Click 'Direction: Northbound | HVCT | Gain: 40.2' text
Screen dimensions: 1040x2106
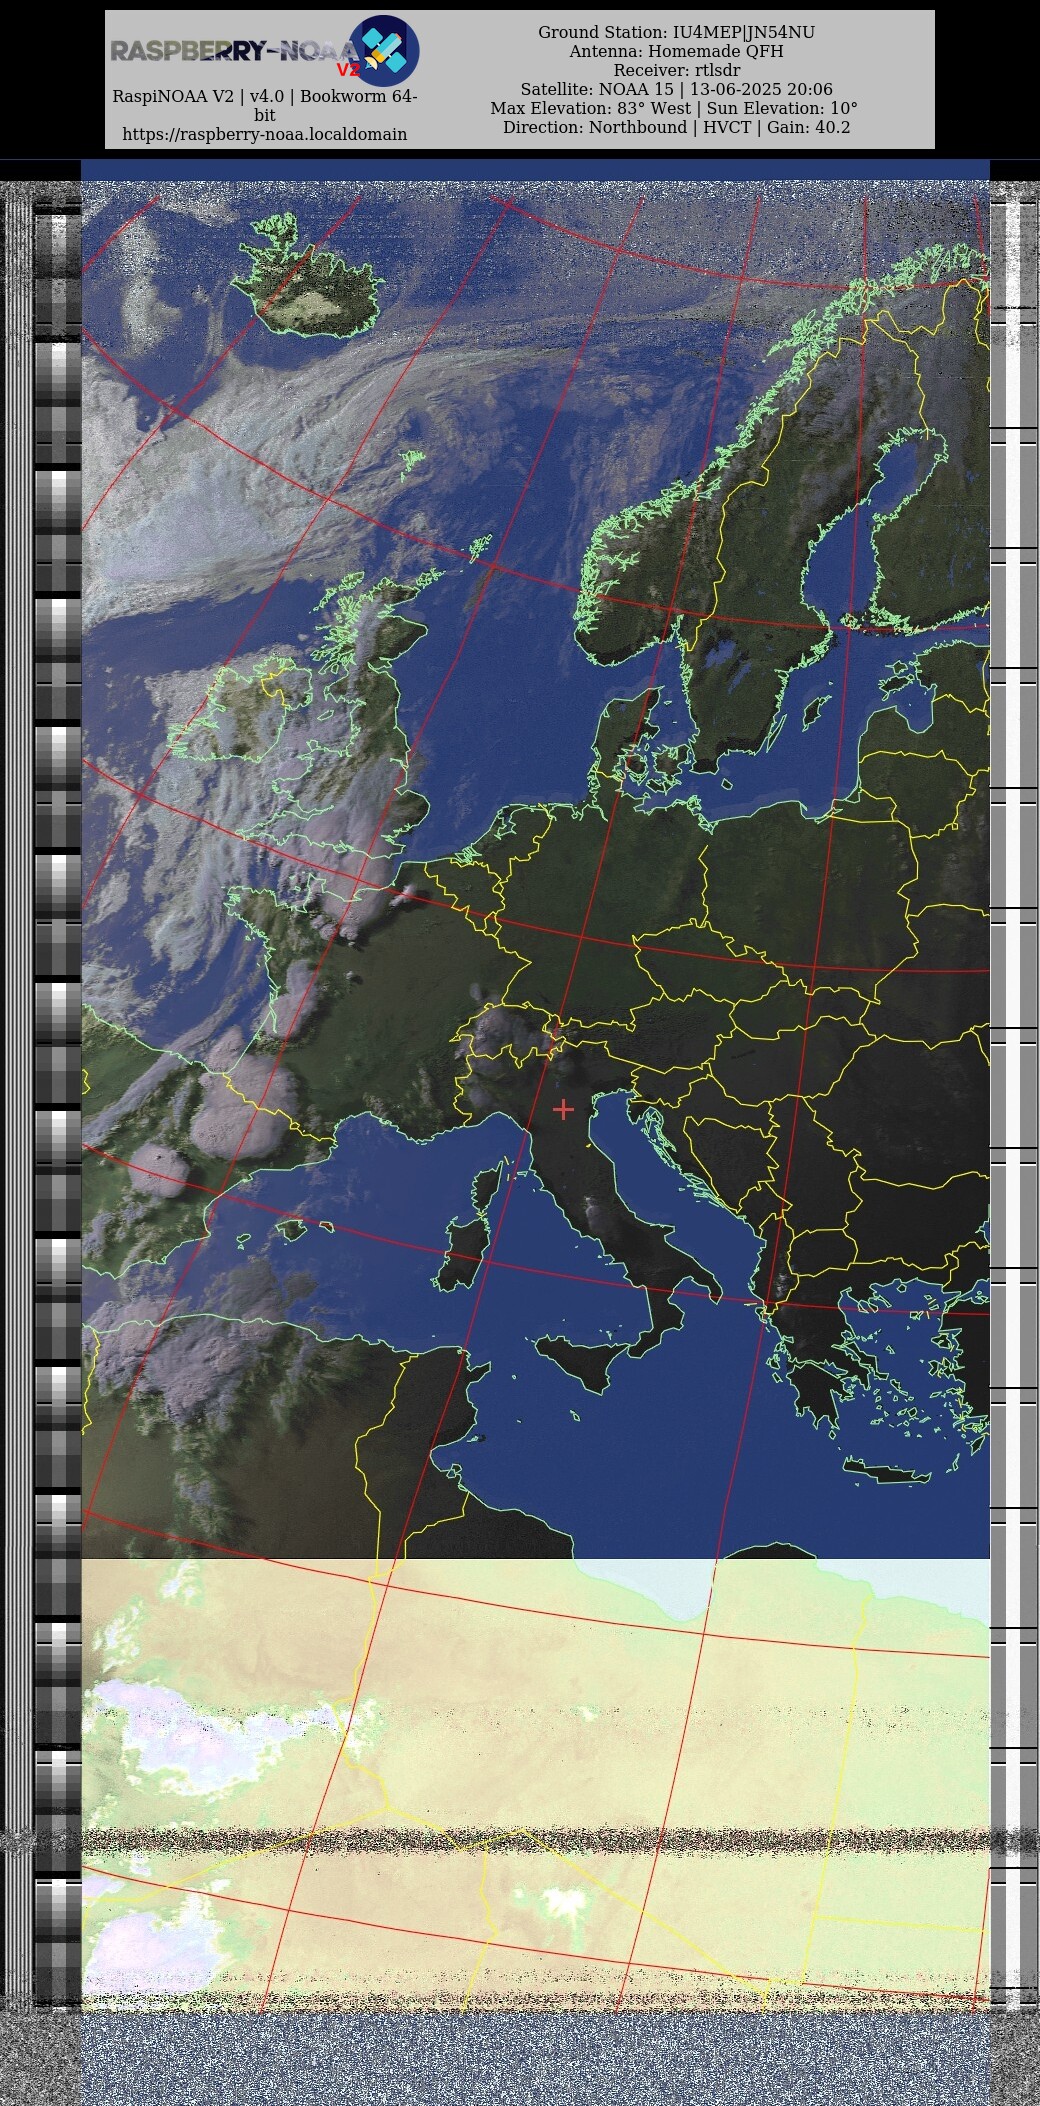coord(676,127)
